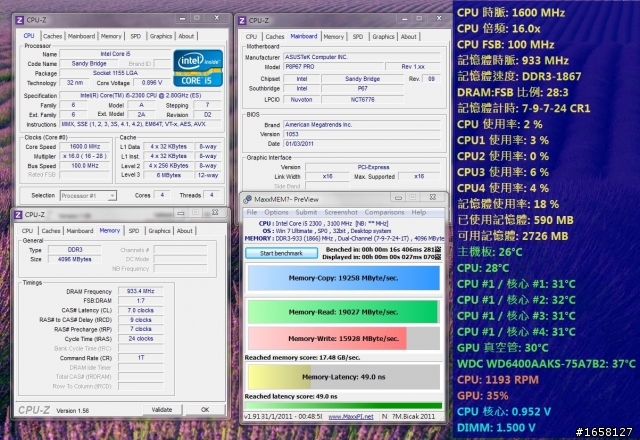The height and width of the screenshot is (440, 640).
Task: Select SPD tab in the CPU-Z Memory window
Action: (134, 231)
